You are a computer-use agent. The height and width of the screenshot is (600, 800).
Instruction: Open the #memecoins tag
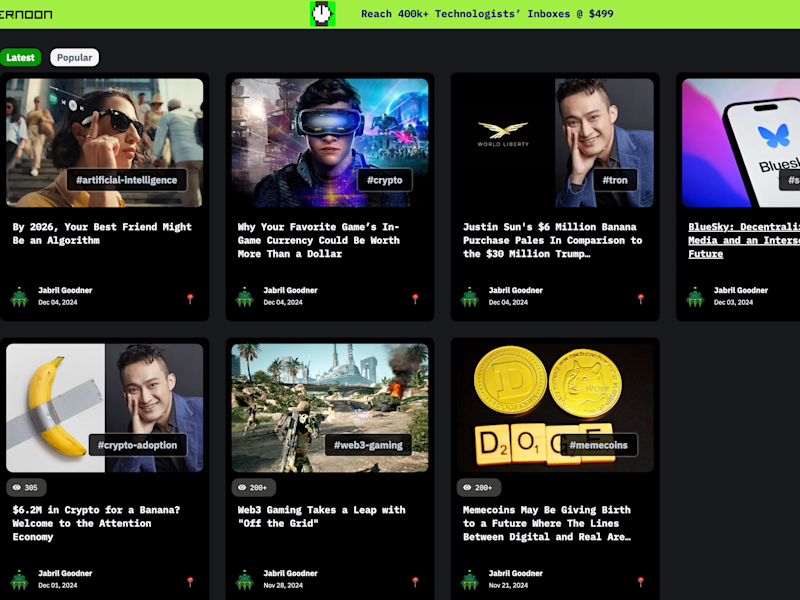coord(598,445)
